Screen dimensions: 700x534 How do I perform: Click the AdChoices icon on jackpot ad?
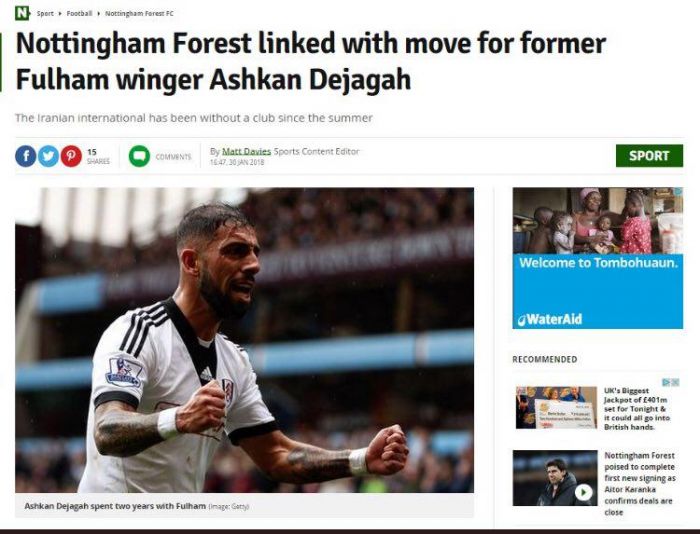667,382
